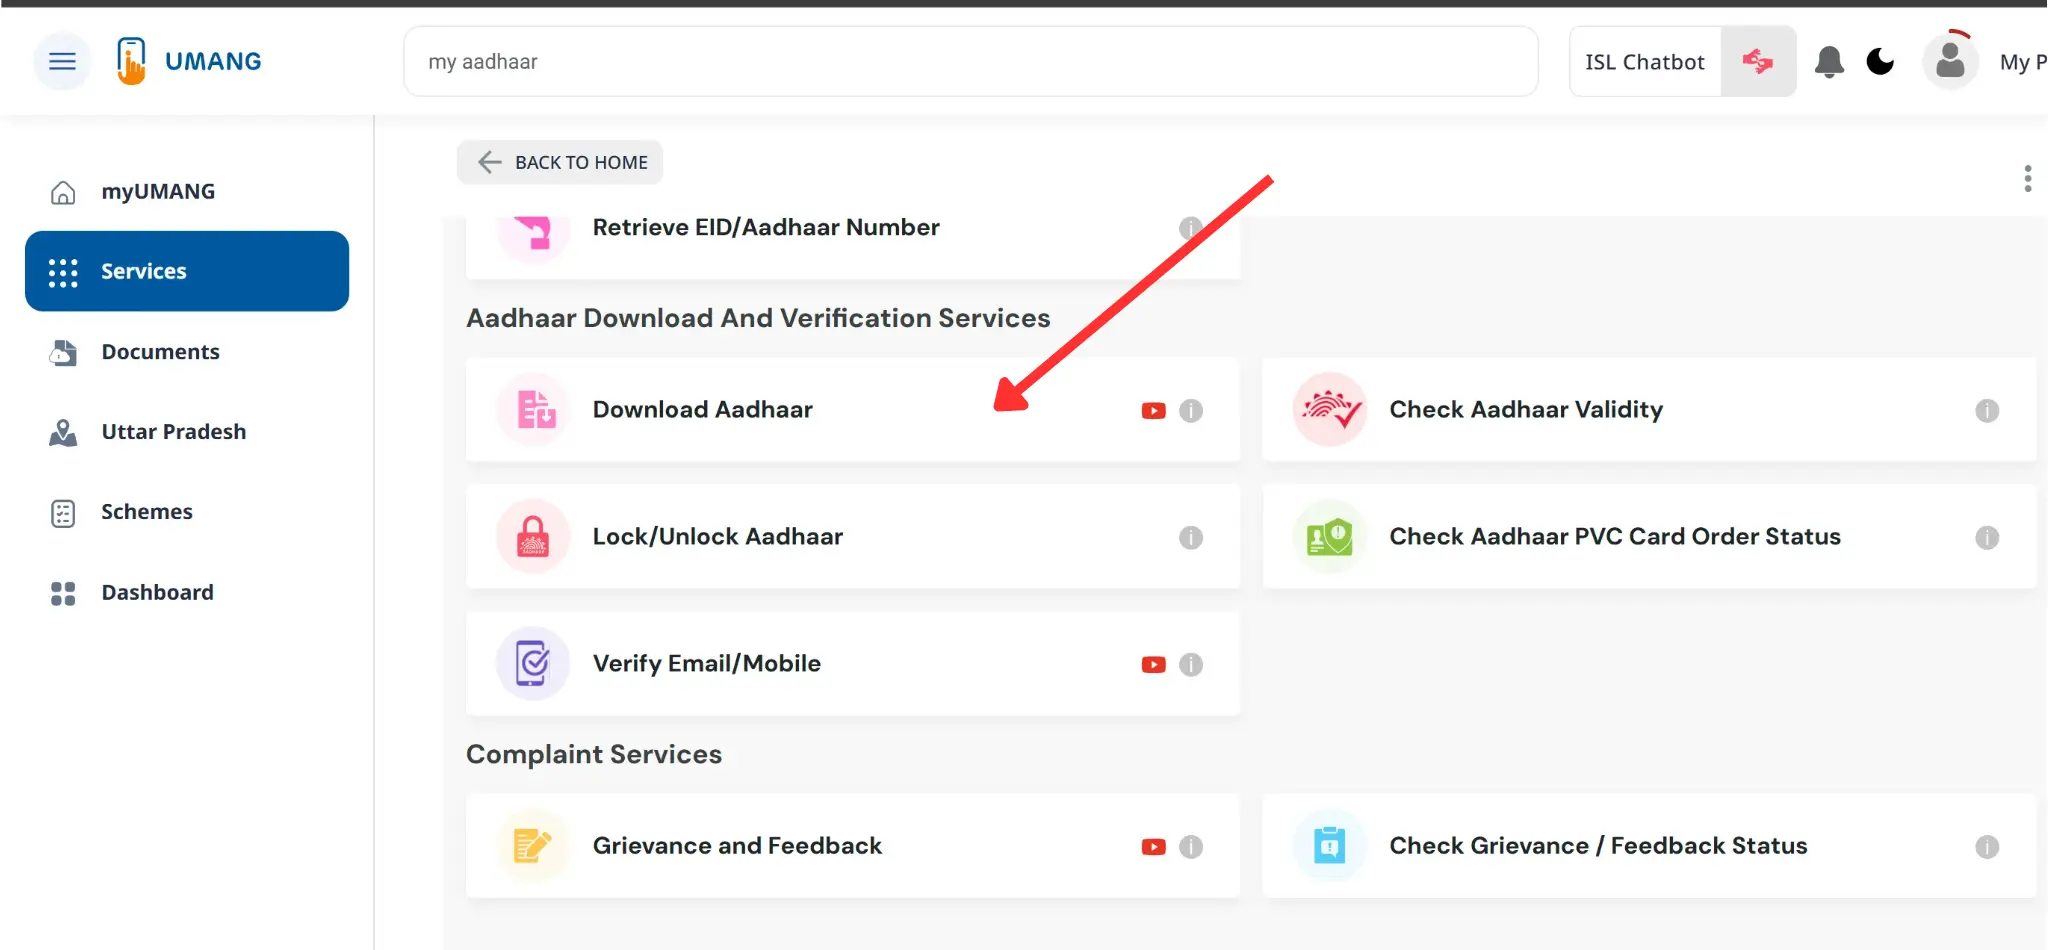Screen dimensions: 2048x950
Task: Click the my aadhaar search field
Action: coord(970,62)
